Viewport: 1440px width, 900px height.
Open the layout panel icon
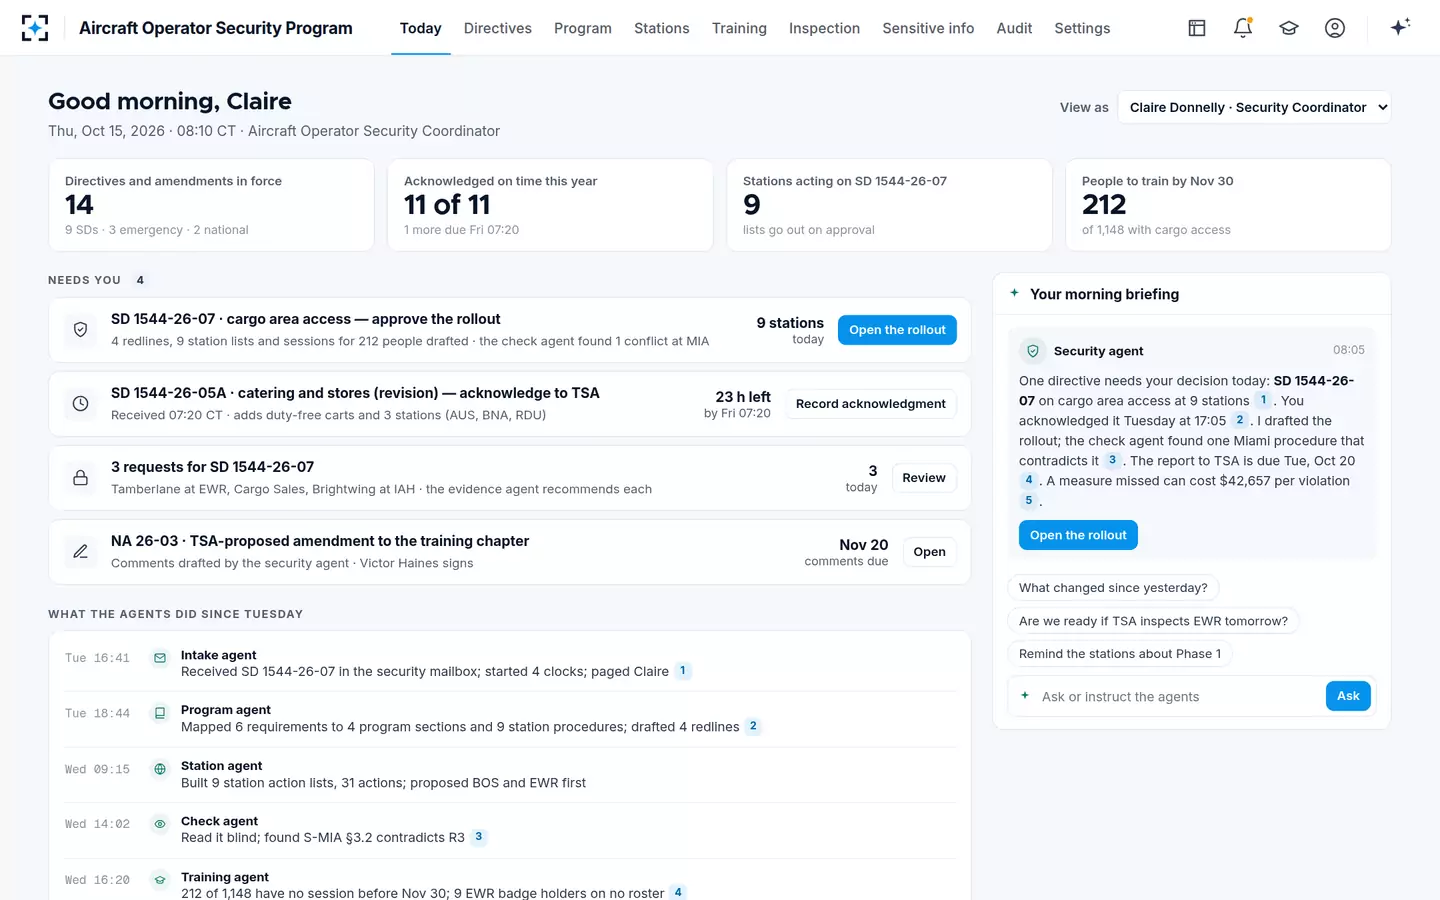point(1197,28)
